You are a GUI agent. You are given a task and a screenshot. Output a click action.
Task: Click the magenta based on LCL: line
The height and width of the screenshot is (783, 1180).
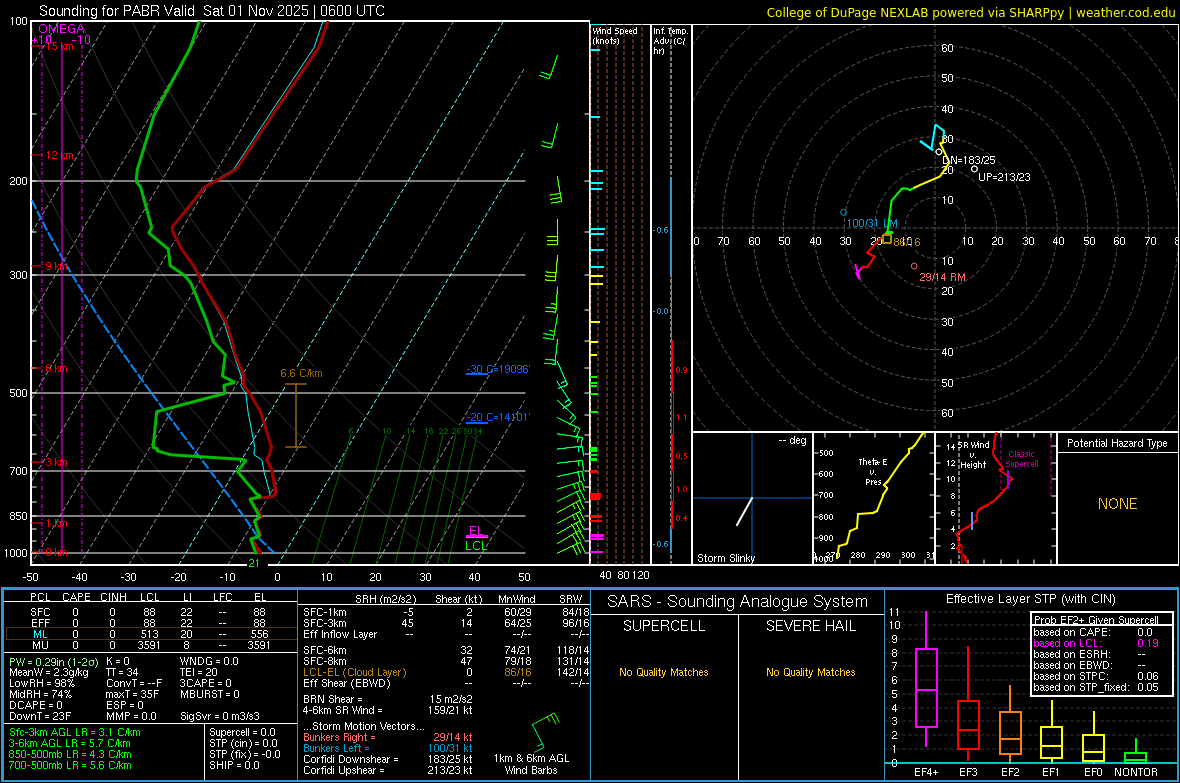[x=1096, y=643]
